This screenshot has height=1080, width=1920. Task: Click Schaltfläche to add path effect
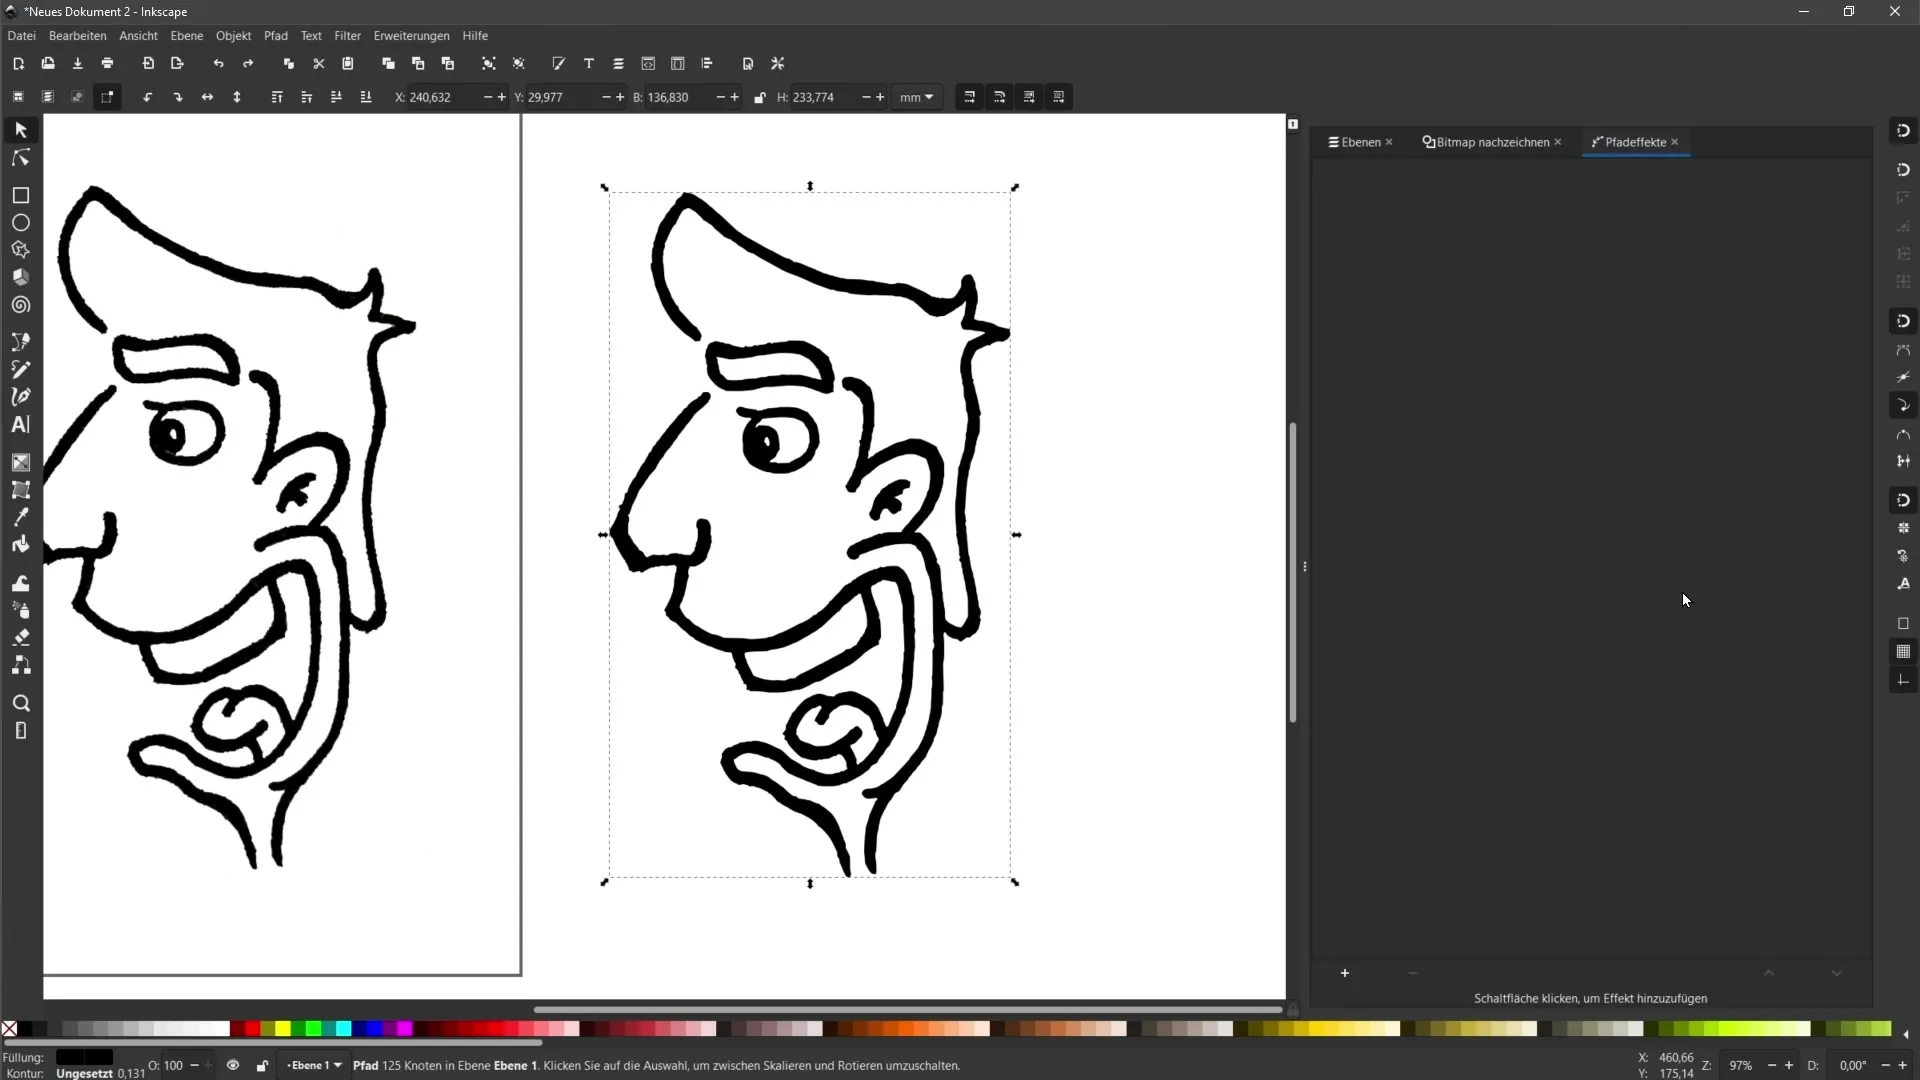[1344, 975]
